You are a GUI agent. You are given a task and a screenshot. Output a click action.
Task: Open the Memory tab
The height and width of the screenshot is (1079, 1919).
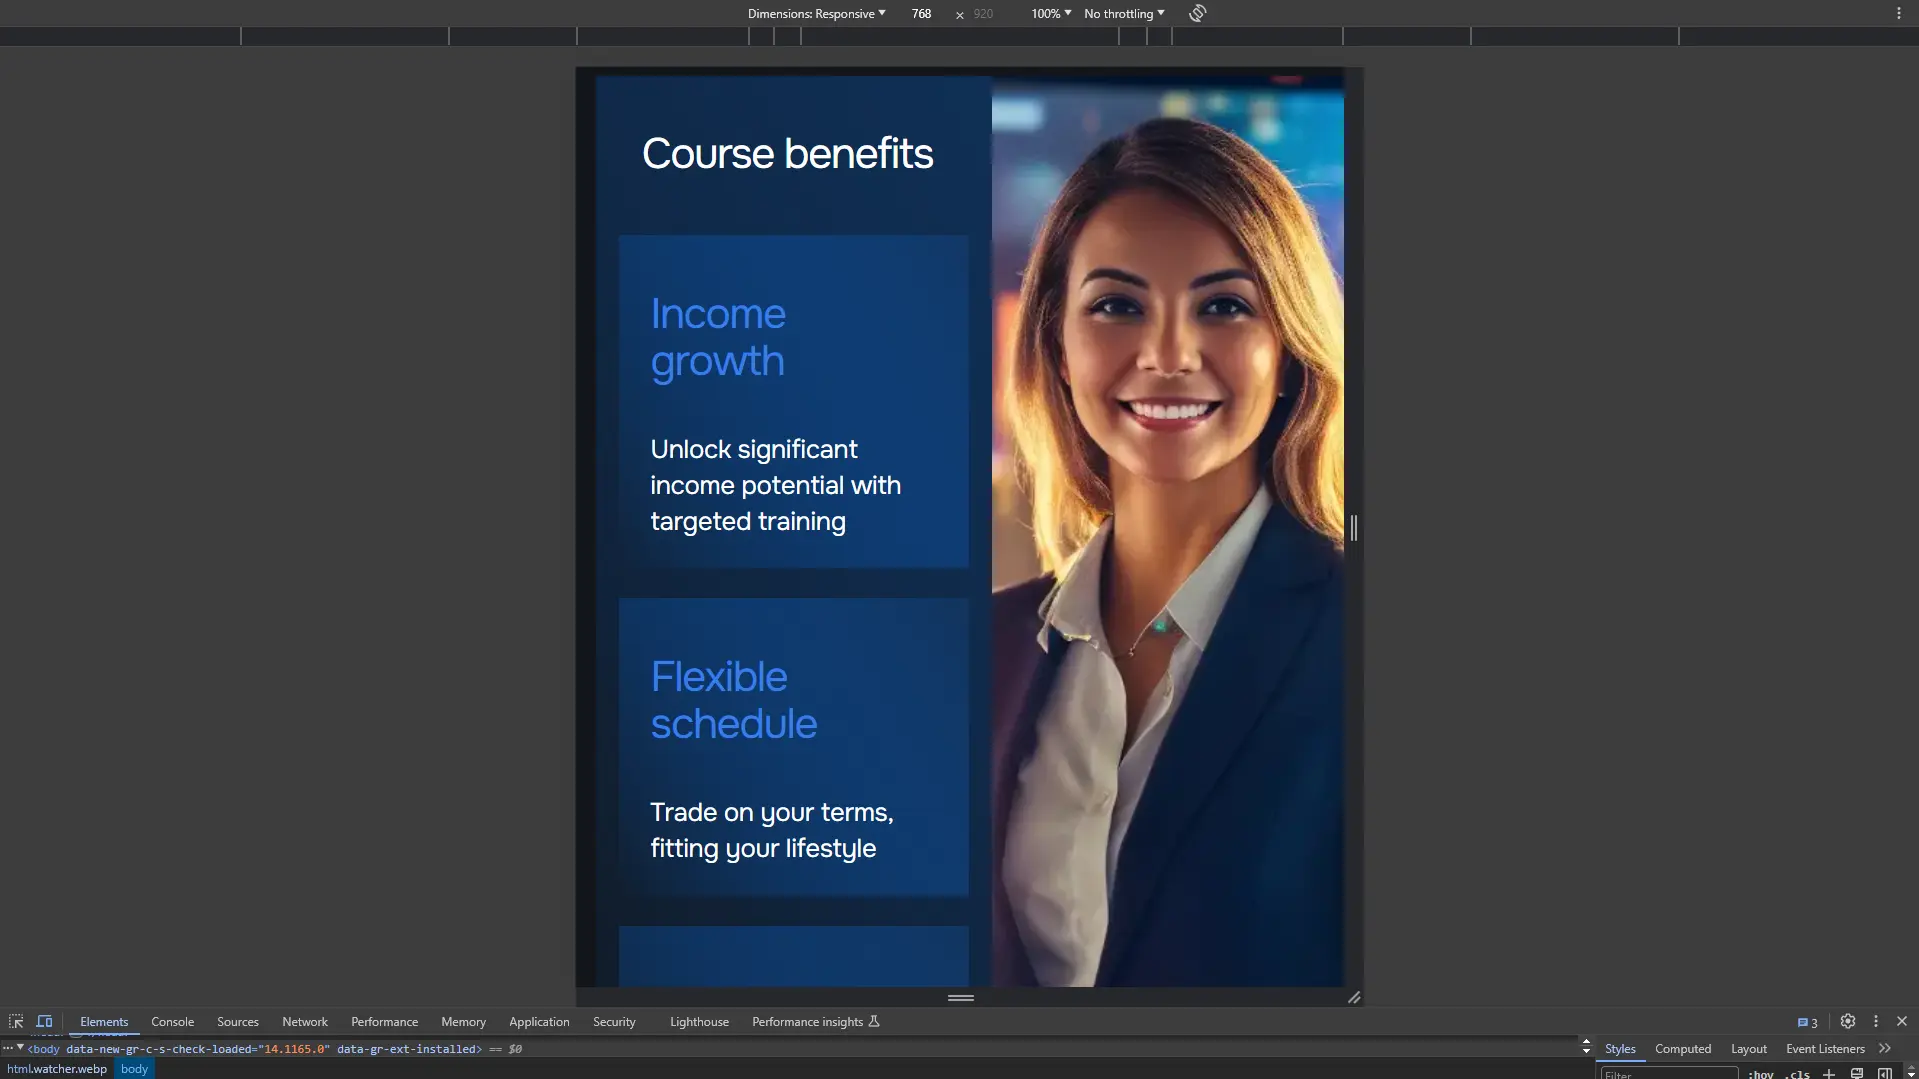tap(463, 1021)
